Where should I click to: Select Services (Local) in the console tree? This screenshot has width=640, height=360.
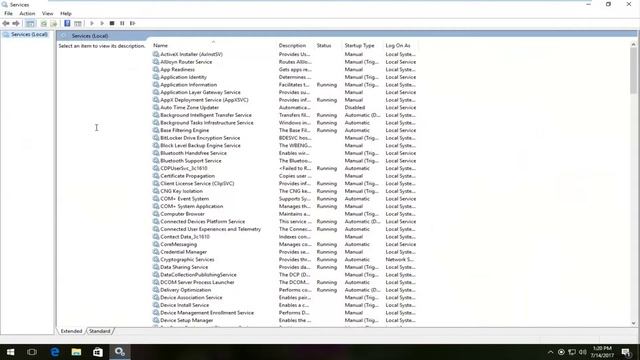pyautogui.click(x=29, y=35)
